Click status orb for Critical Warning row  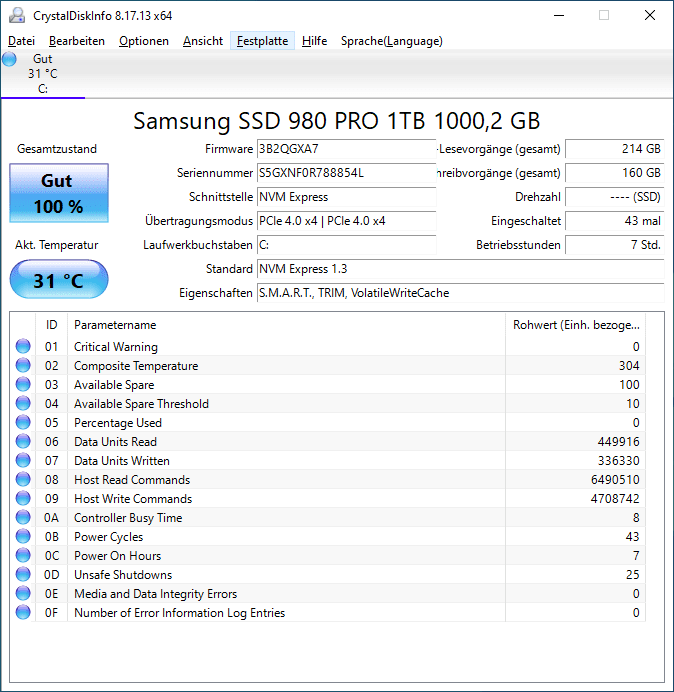[x=23, y=346]
